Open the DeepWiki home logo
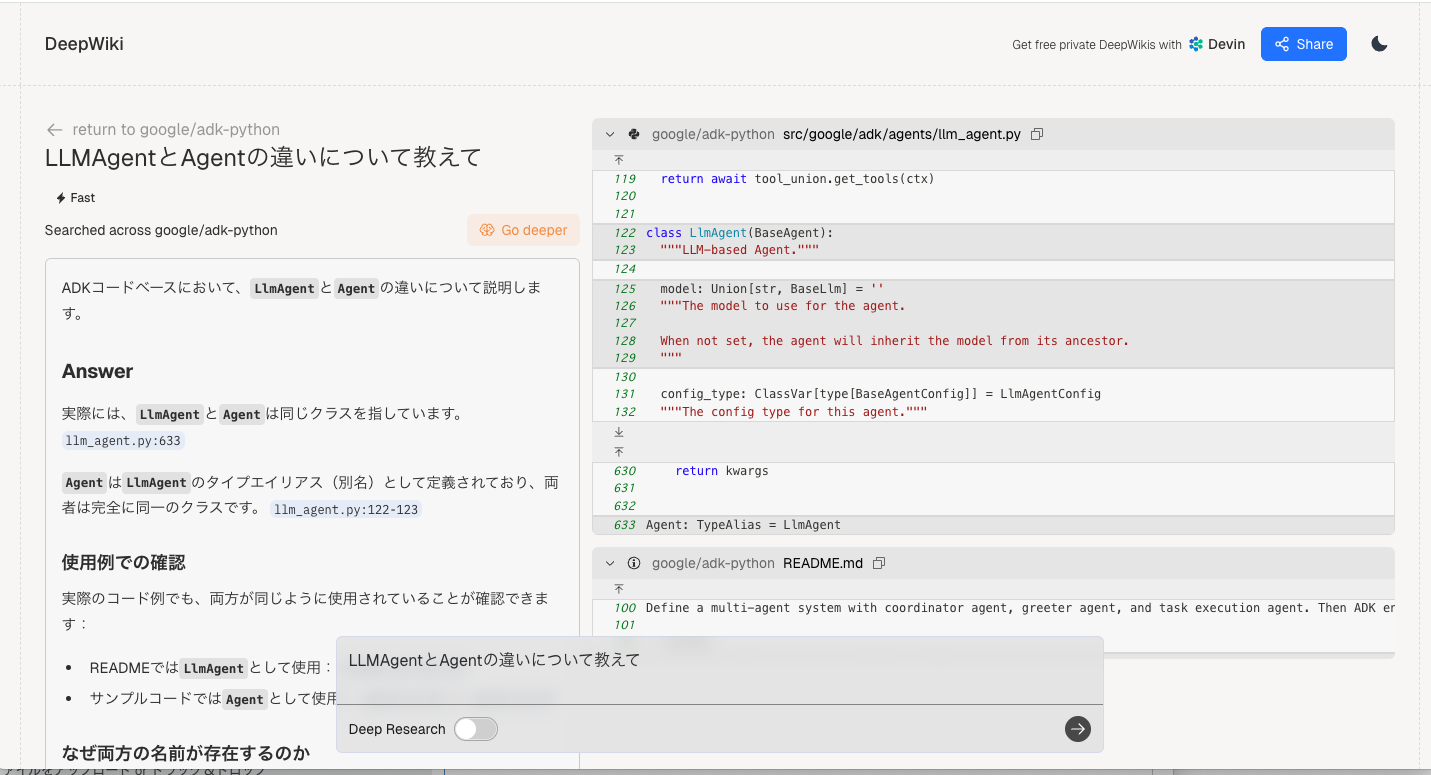1431x775 pixels. click(84, 44)
